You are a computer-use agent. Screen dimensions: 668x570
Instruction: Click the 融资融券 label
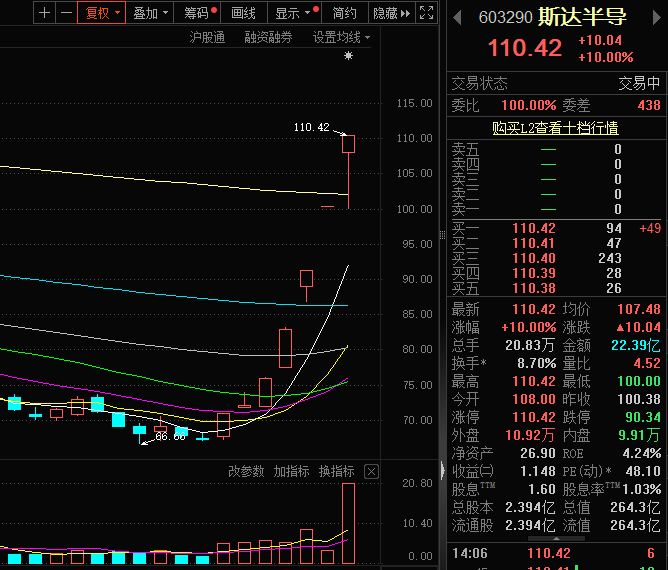tap(268, 37)
